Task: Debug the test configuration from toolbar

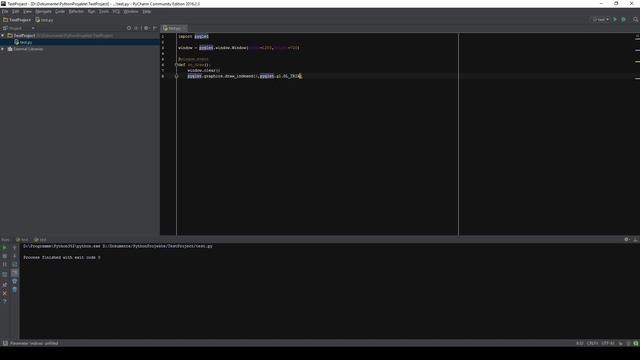Action: click(x=624, y=20)
